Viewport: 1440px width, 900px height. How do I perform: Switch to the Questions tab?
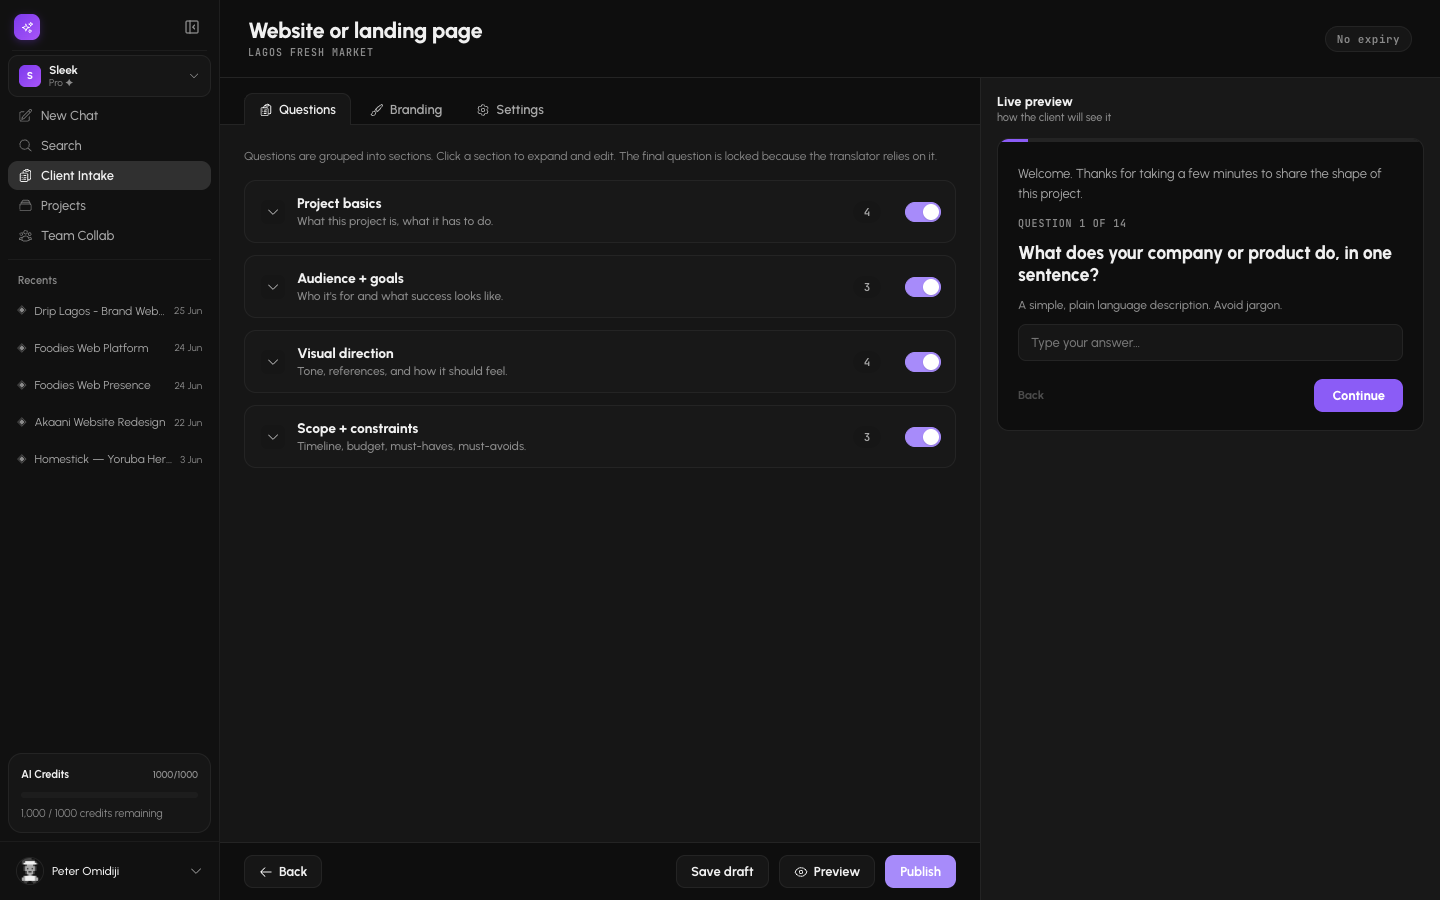(x=298, y=110)
